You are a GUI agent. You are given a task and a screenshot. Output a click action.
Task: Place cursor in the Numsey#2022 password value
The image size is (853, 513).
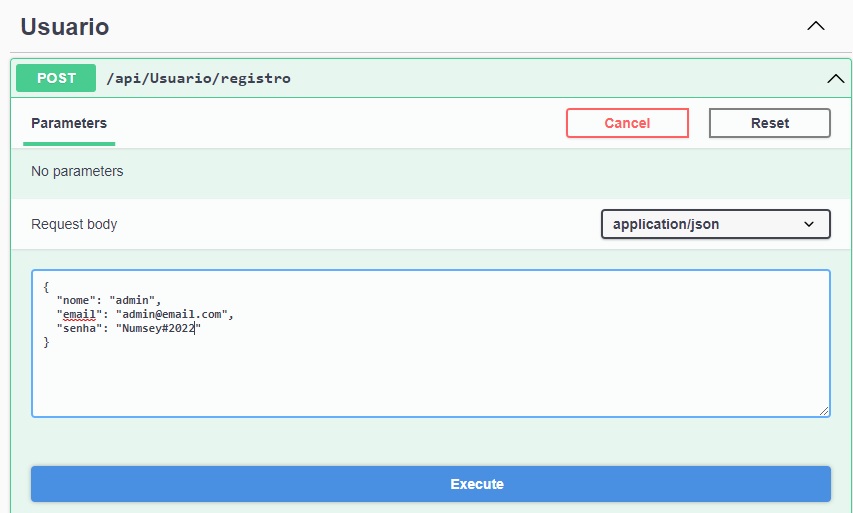coord(158,329)
